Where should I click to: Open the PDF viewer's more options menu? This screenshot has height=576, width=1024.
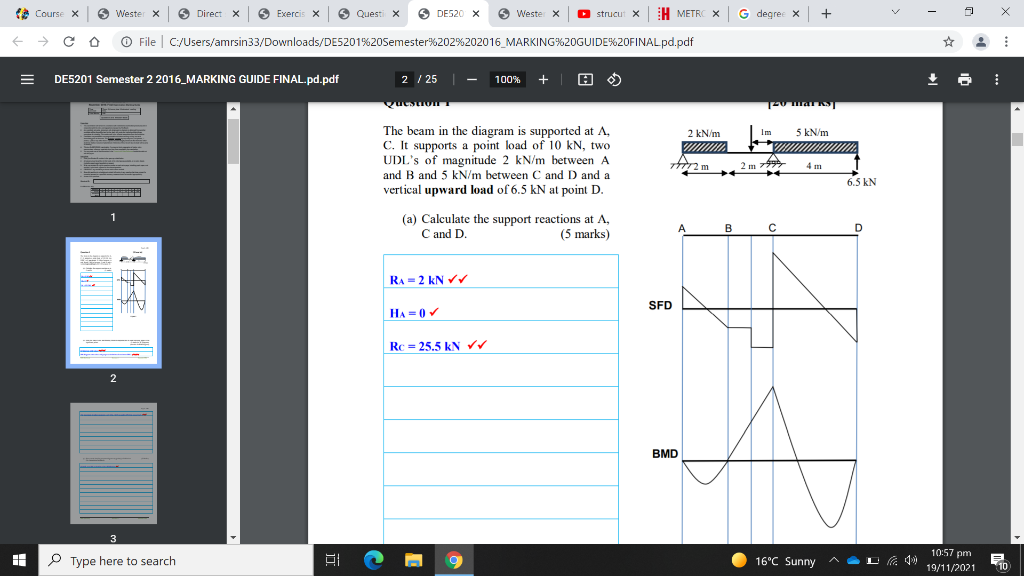[996, 79]
